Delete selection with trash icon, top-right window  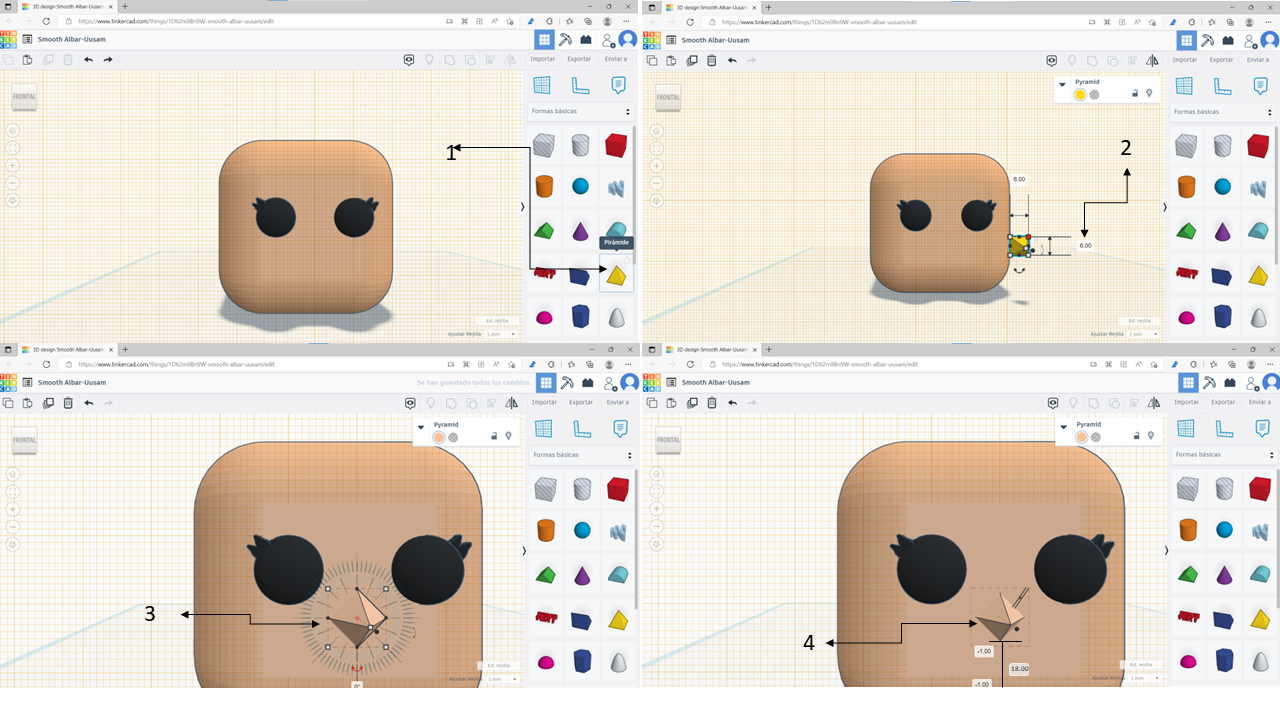click(x=711, y=60)
